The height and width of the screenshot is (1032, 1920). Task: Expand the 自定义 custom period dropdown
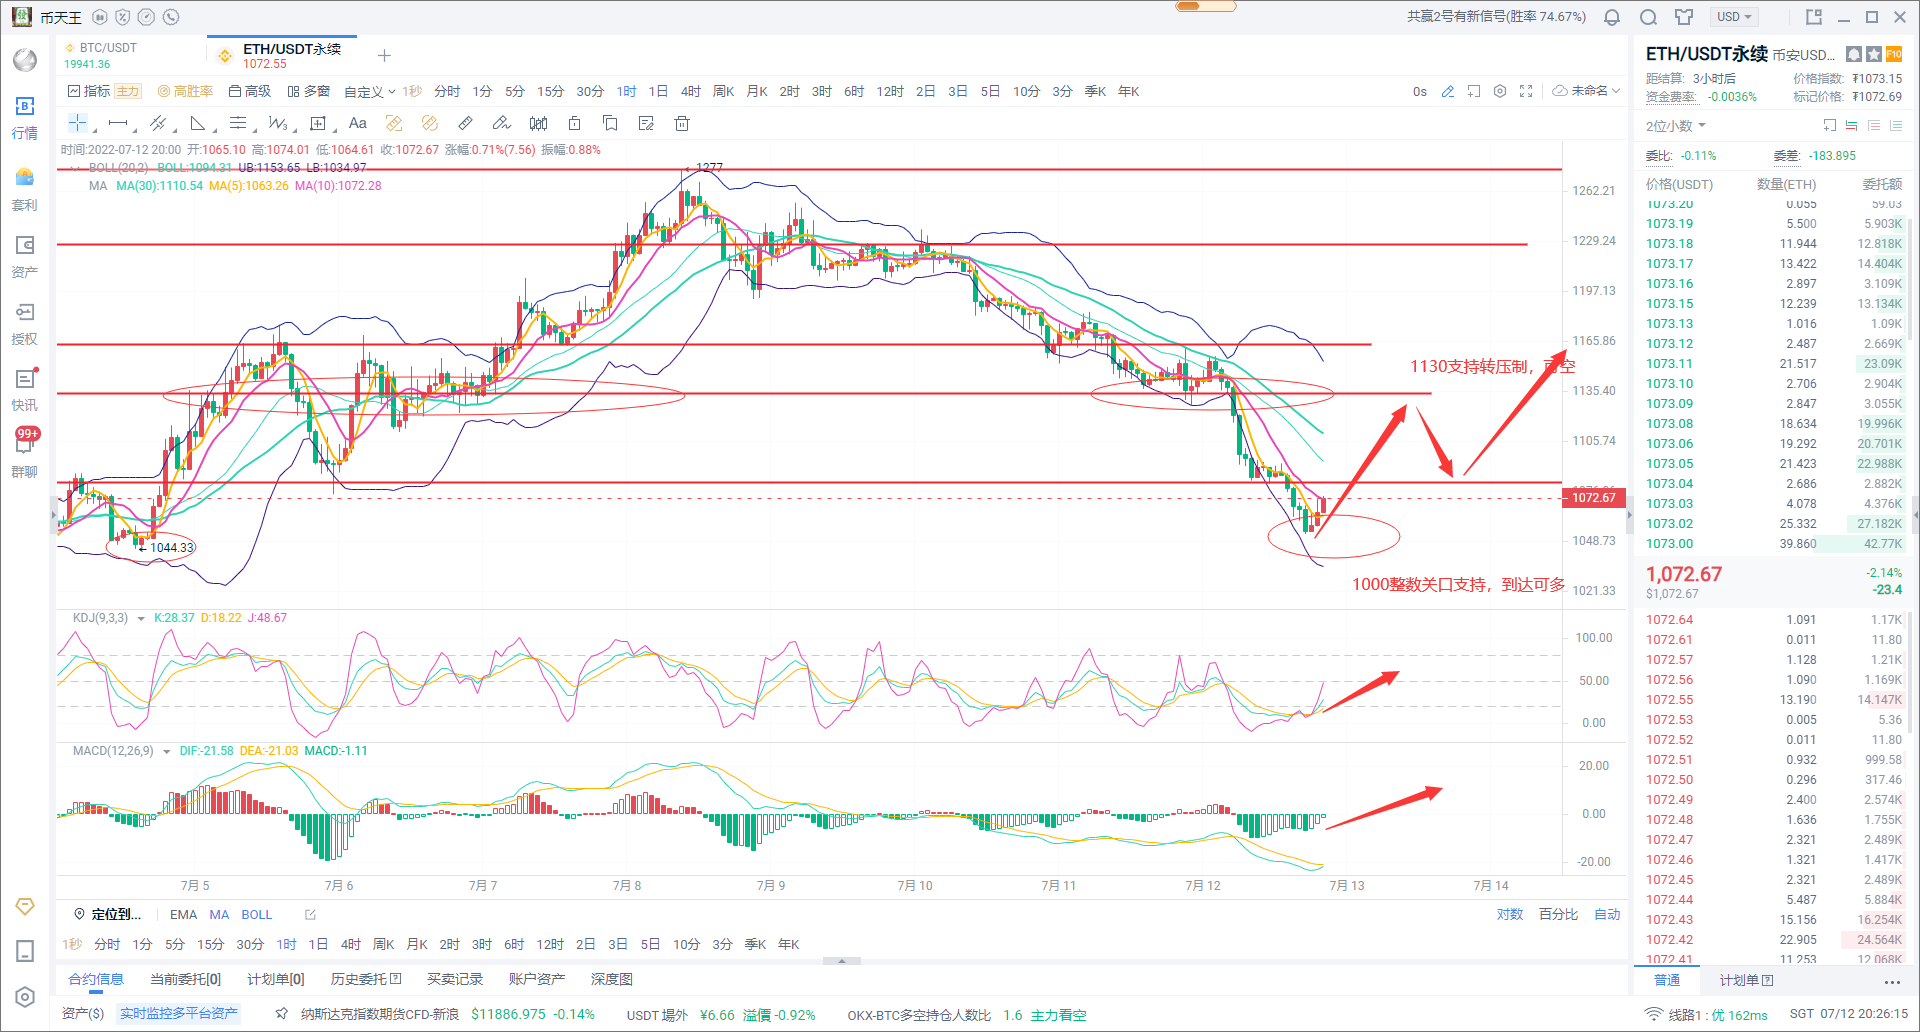[369, 91]
